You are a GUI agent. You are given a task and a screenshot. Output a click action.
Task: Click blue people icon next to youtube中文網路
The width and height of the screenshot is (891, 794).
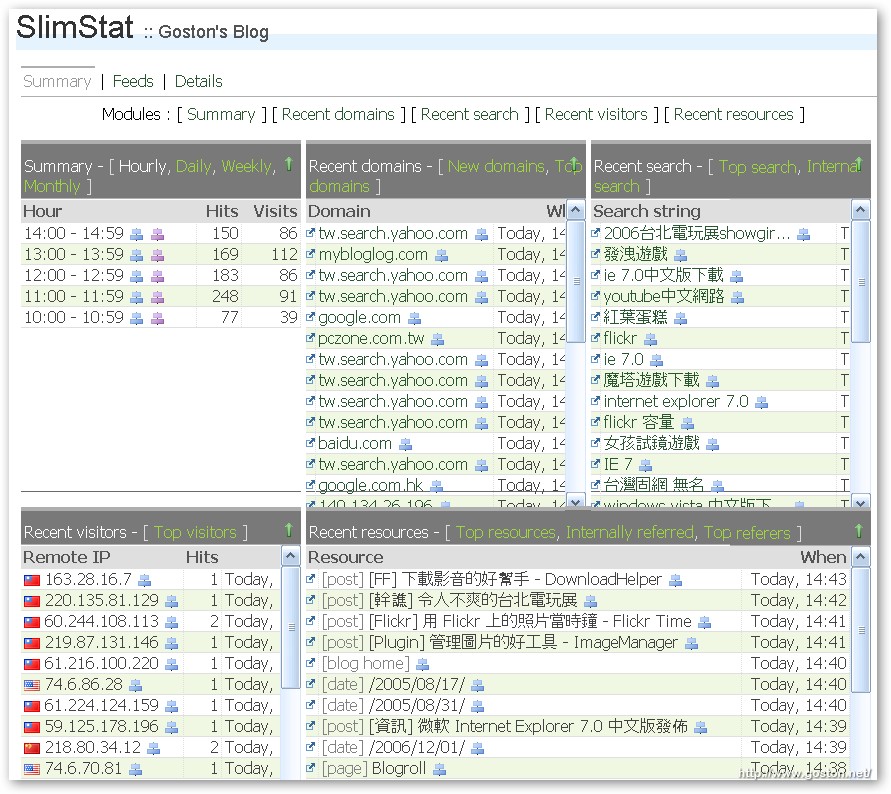tap(738, 297)
